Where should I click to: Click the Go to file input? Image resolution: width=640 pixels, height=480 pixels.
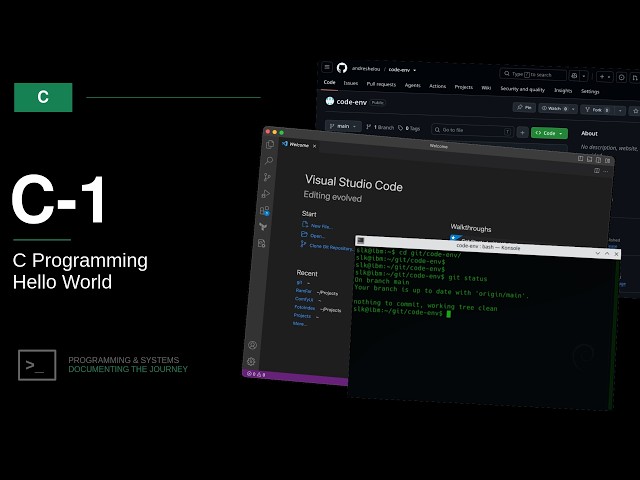[x=472, y=131]
